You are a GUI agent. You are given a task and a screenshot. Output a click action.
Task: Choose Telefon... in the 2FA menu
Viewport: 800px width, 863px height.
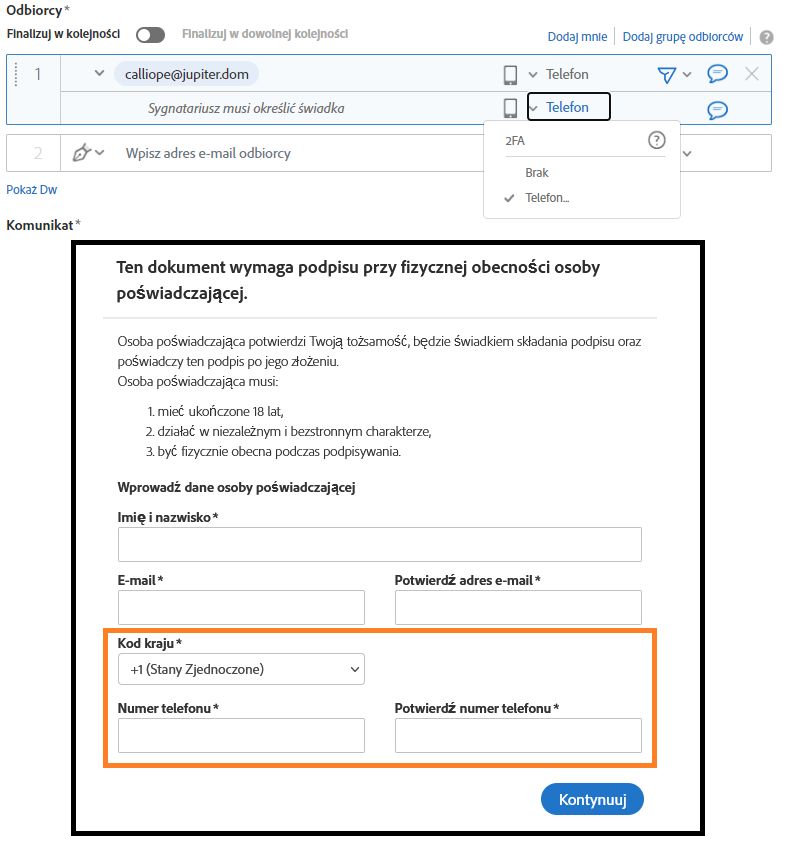pos(547,198)
